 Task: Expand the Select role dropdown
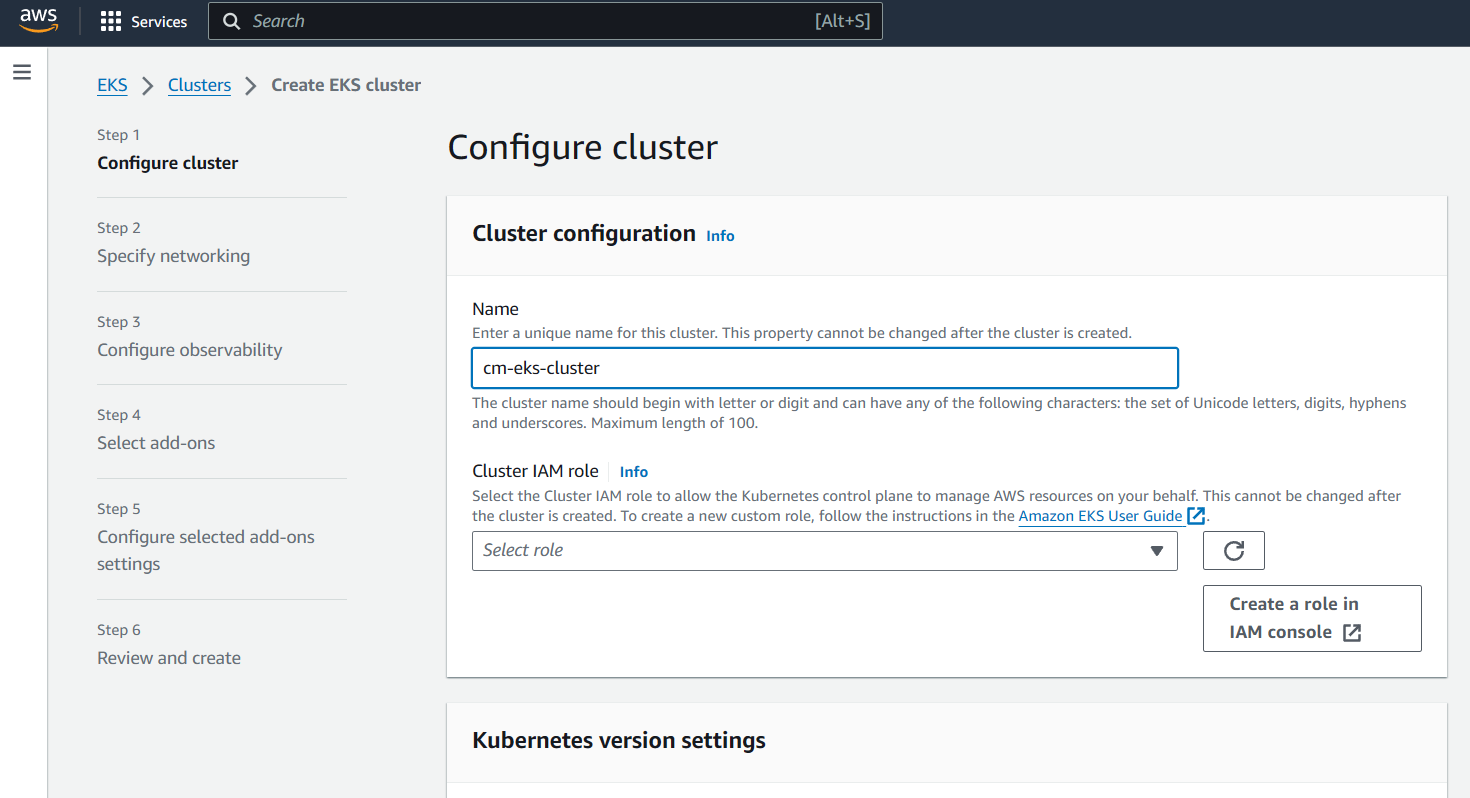[x=810, y=551]
